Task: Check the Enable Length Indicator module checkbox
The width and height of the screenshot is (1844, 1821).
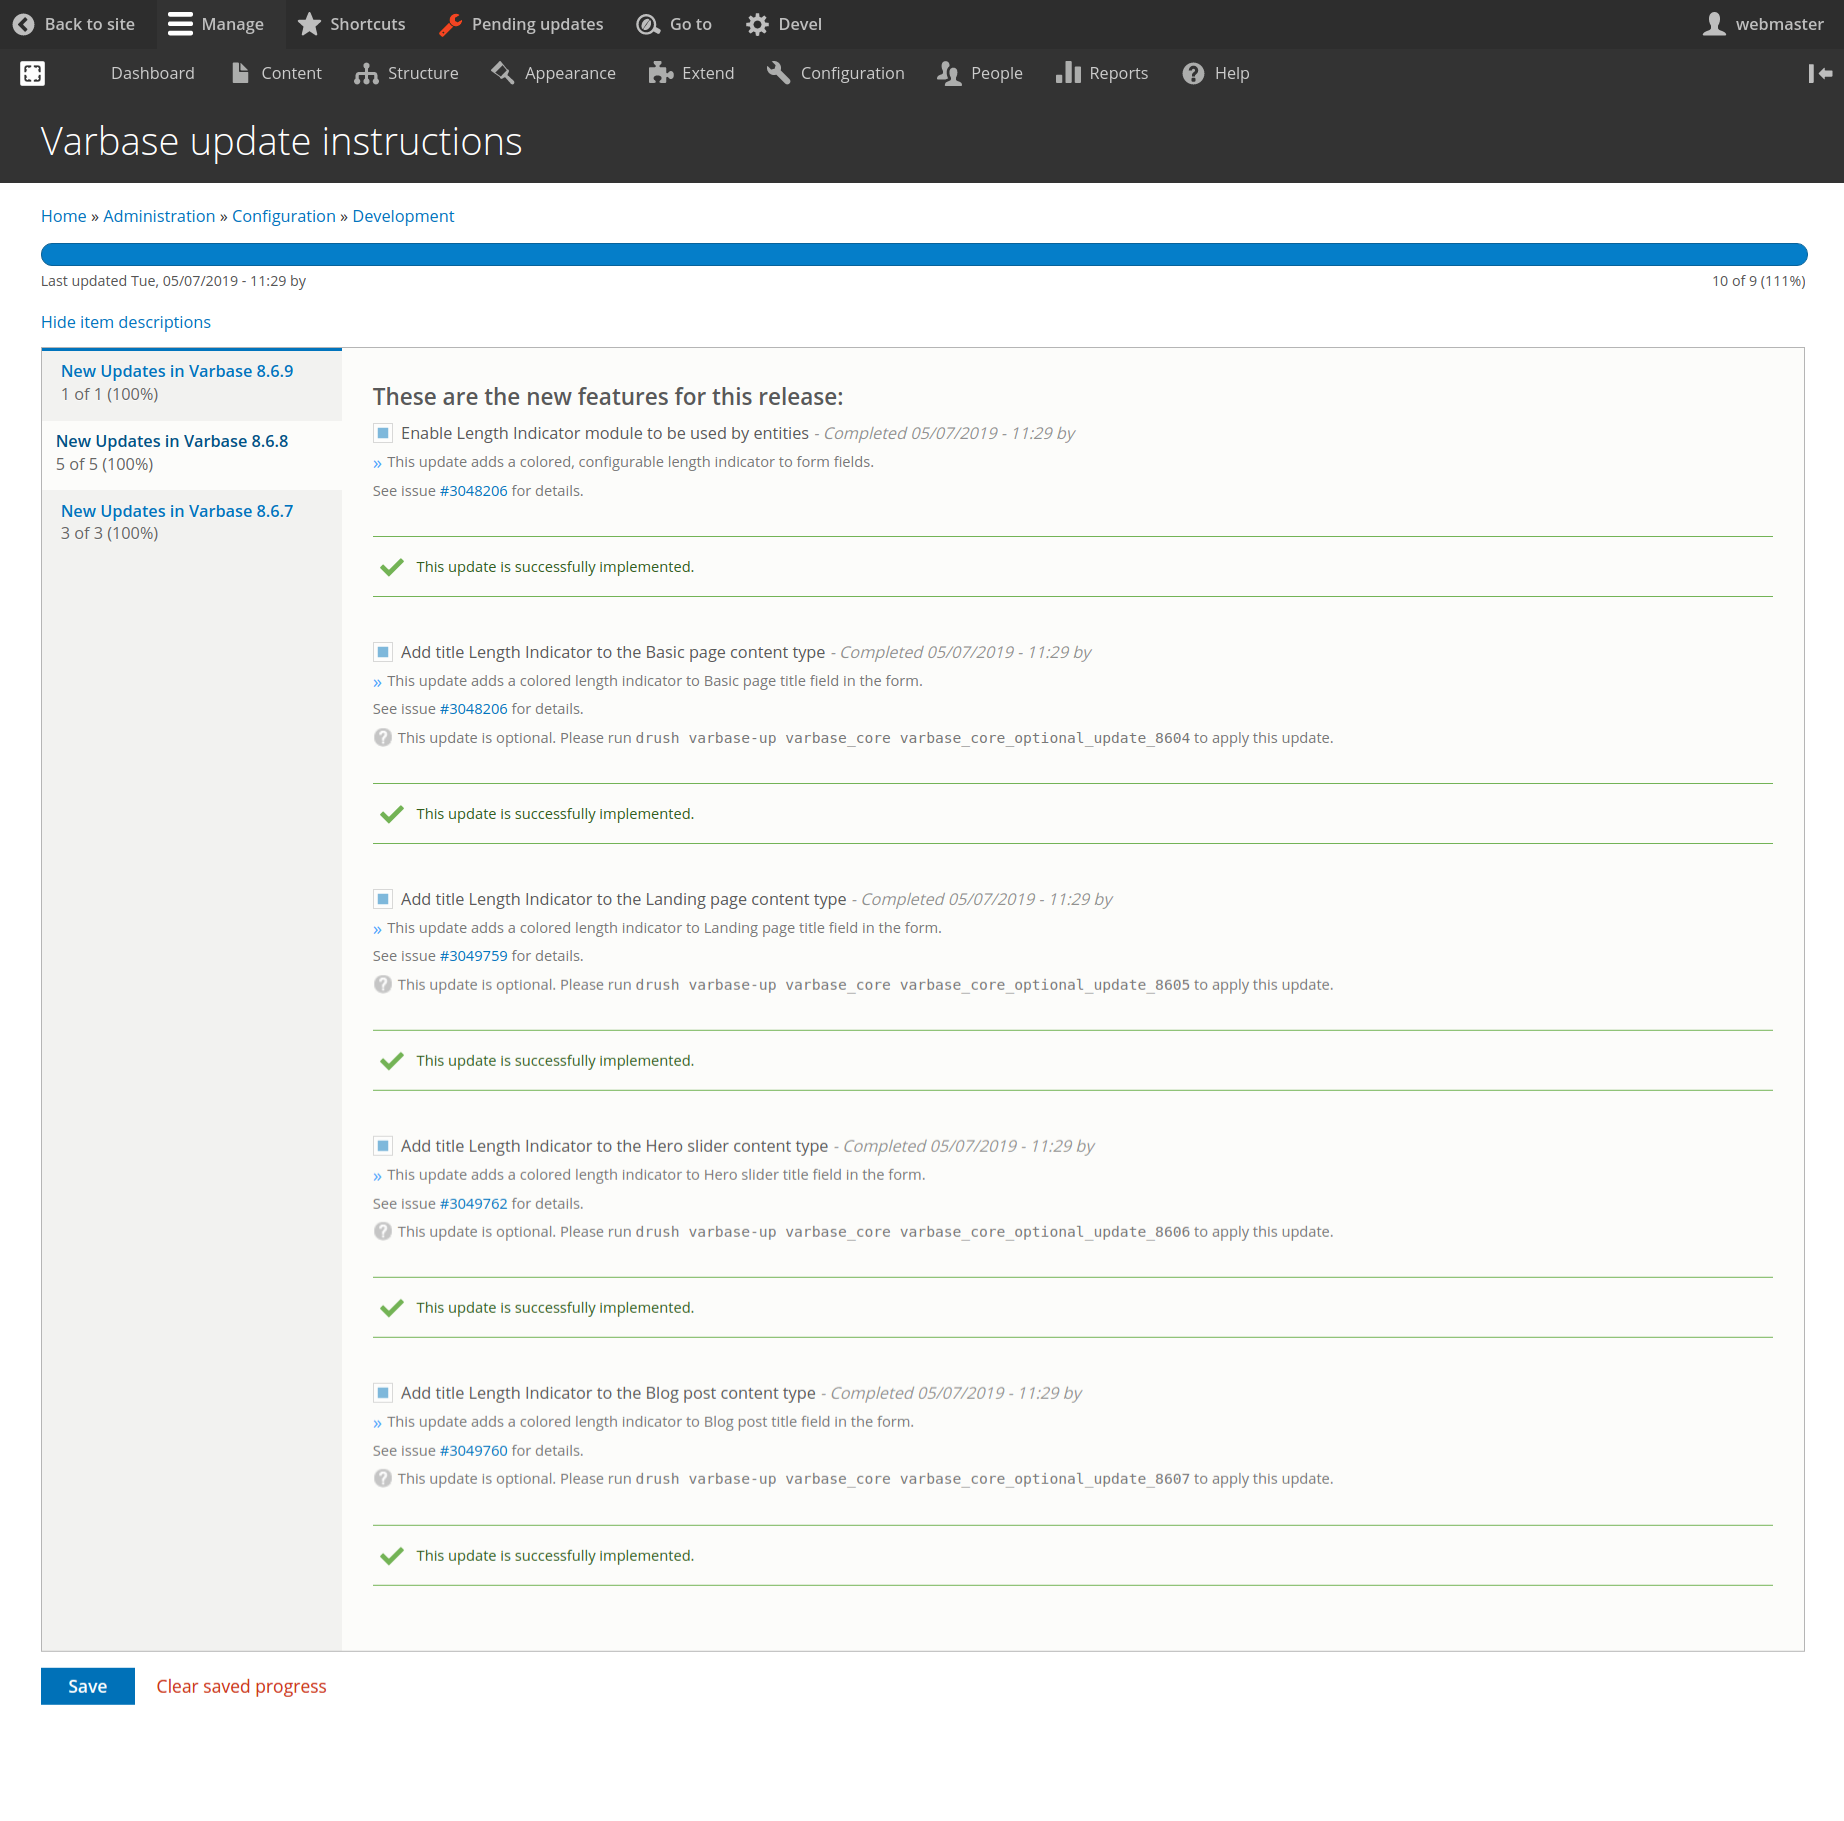Action: (x=381, y=432)
